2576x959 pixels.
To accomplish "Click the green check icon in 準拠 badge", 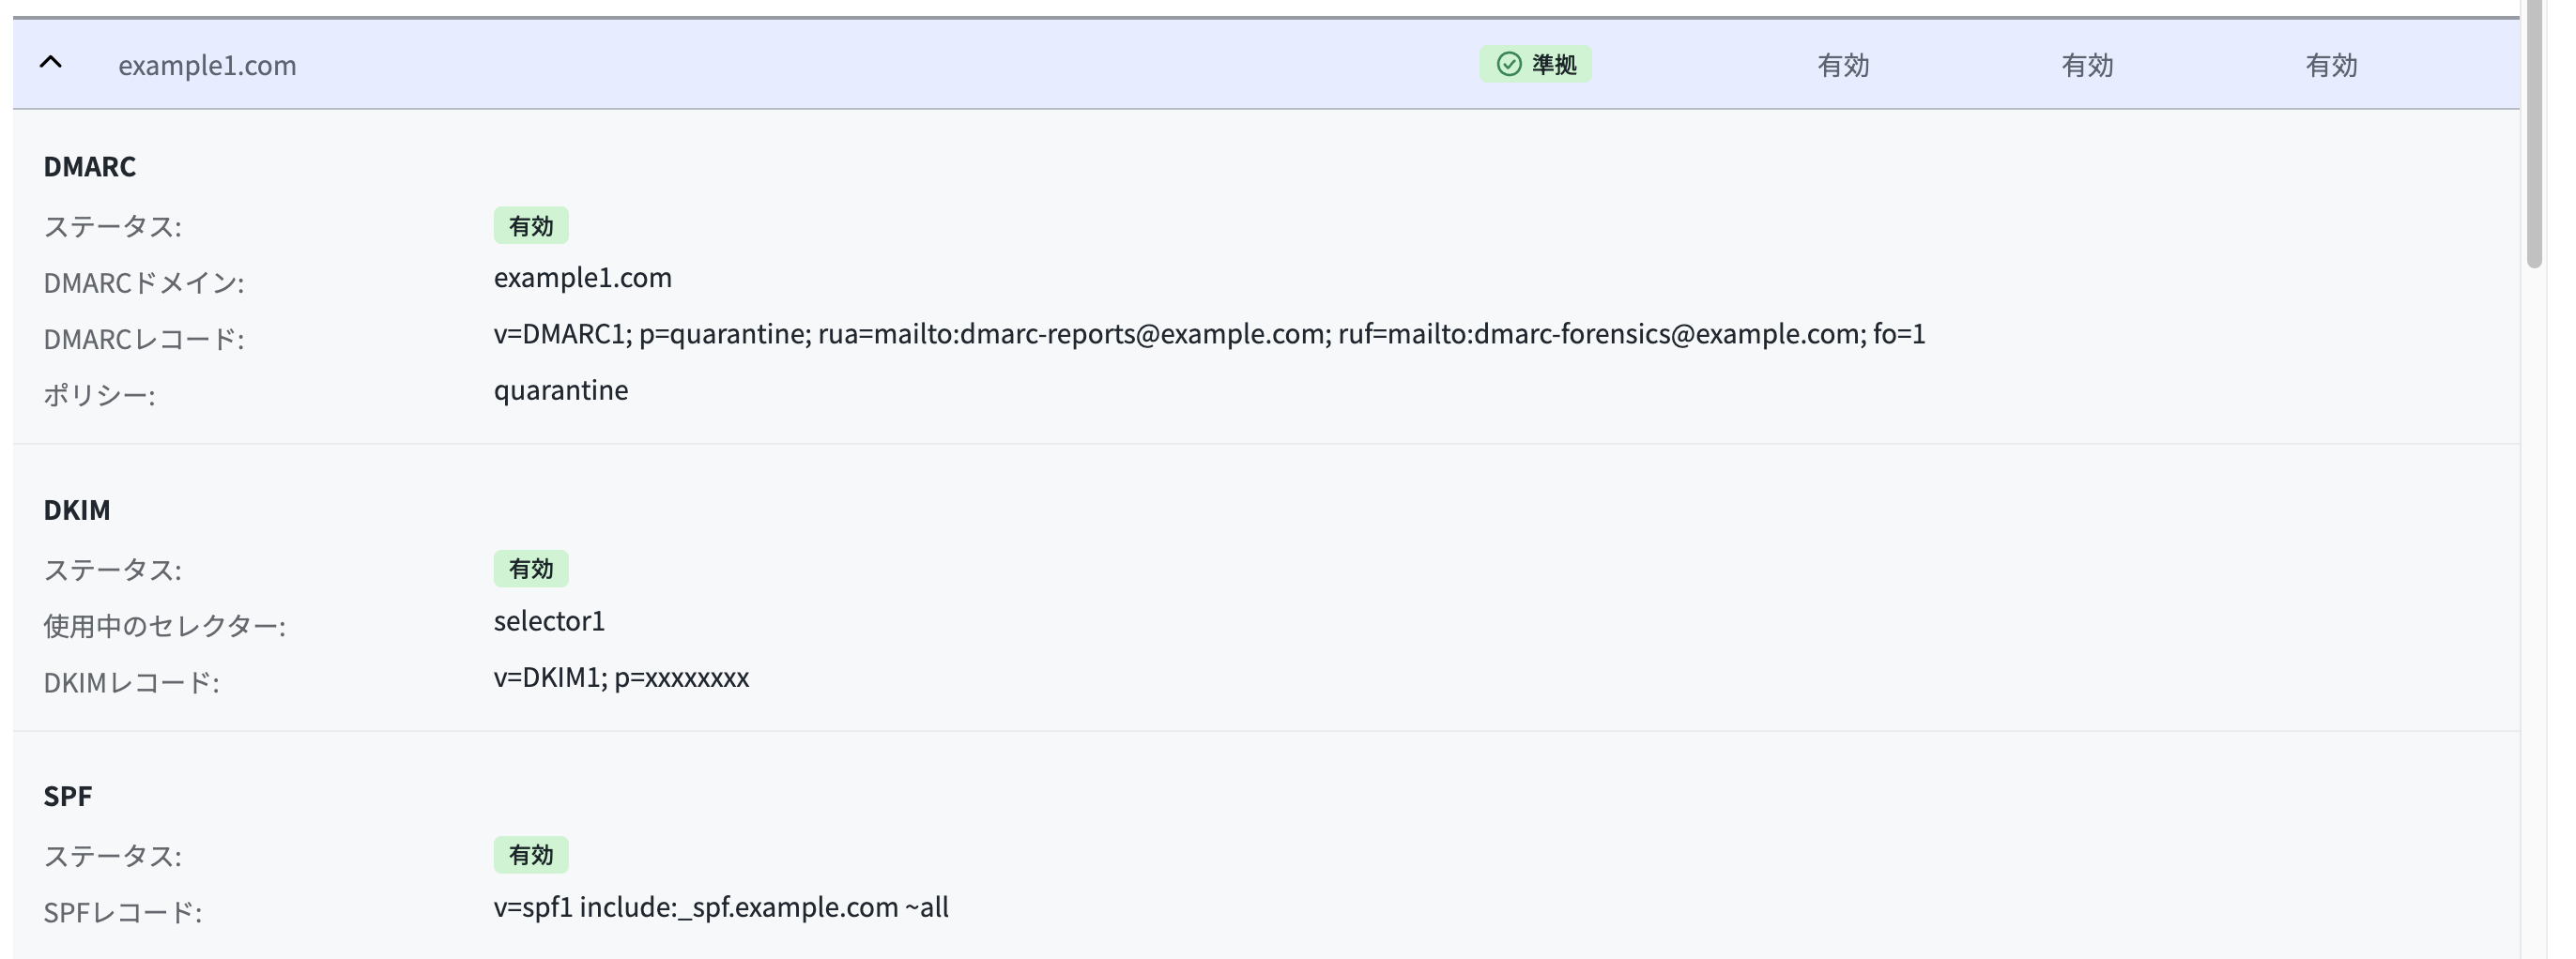I will click(1509, 65).
